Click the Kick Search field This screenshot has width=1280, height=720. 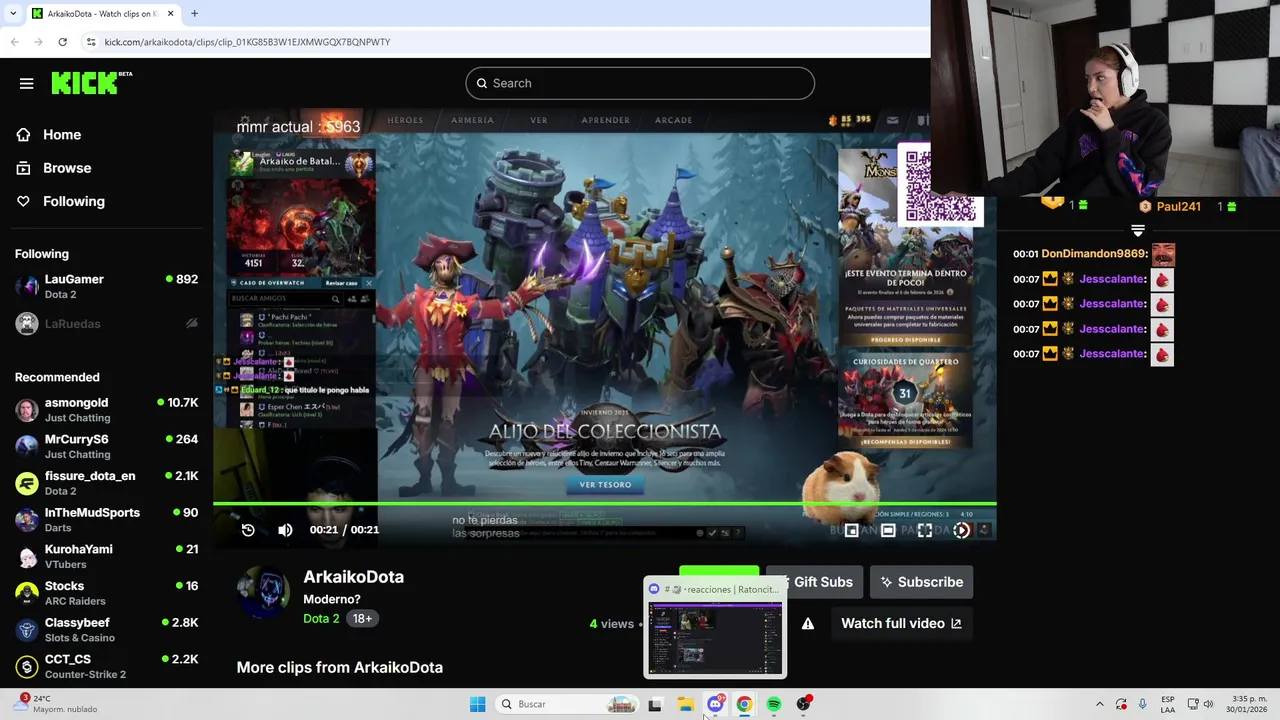pyautogui.click(x=640, y=83)
